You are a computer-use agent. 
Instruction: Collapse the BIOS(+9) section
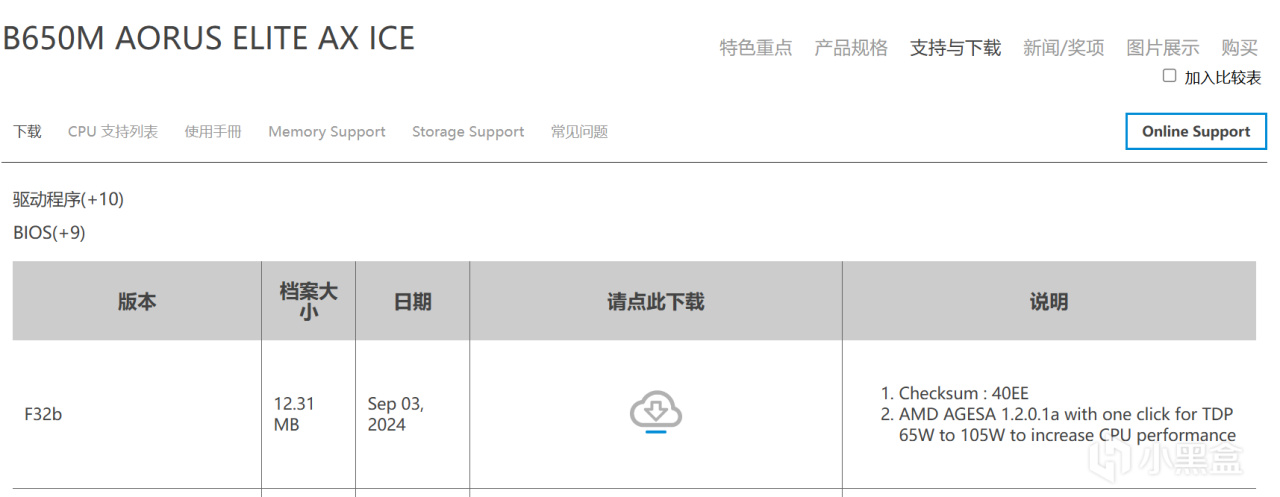click(x=49, y=233)
